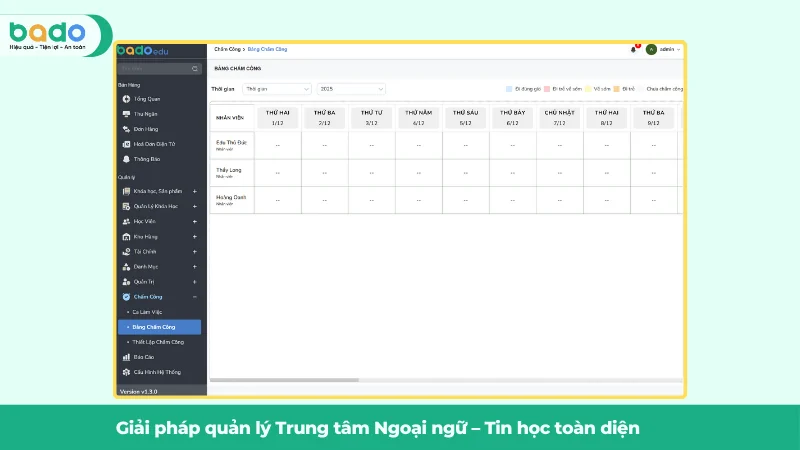Expand Tài Chính submenu plus
Image resolution: width=800 pixels, height=450 pixels.
[x=194, y=252]
